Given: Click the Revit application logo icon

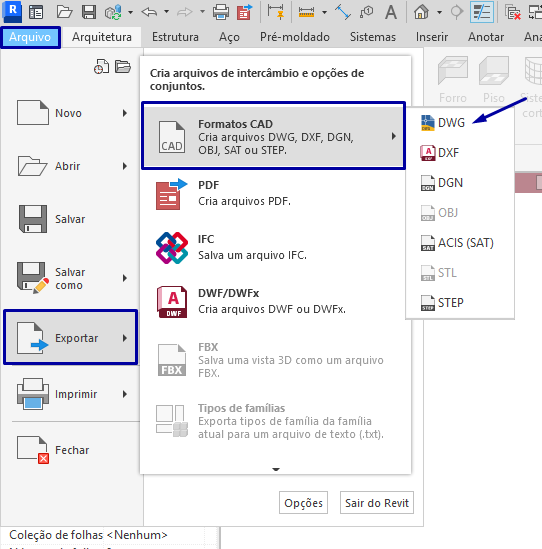Looking at the screenshot, I should click(x=12, y=12).
